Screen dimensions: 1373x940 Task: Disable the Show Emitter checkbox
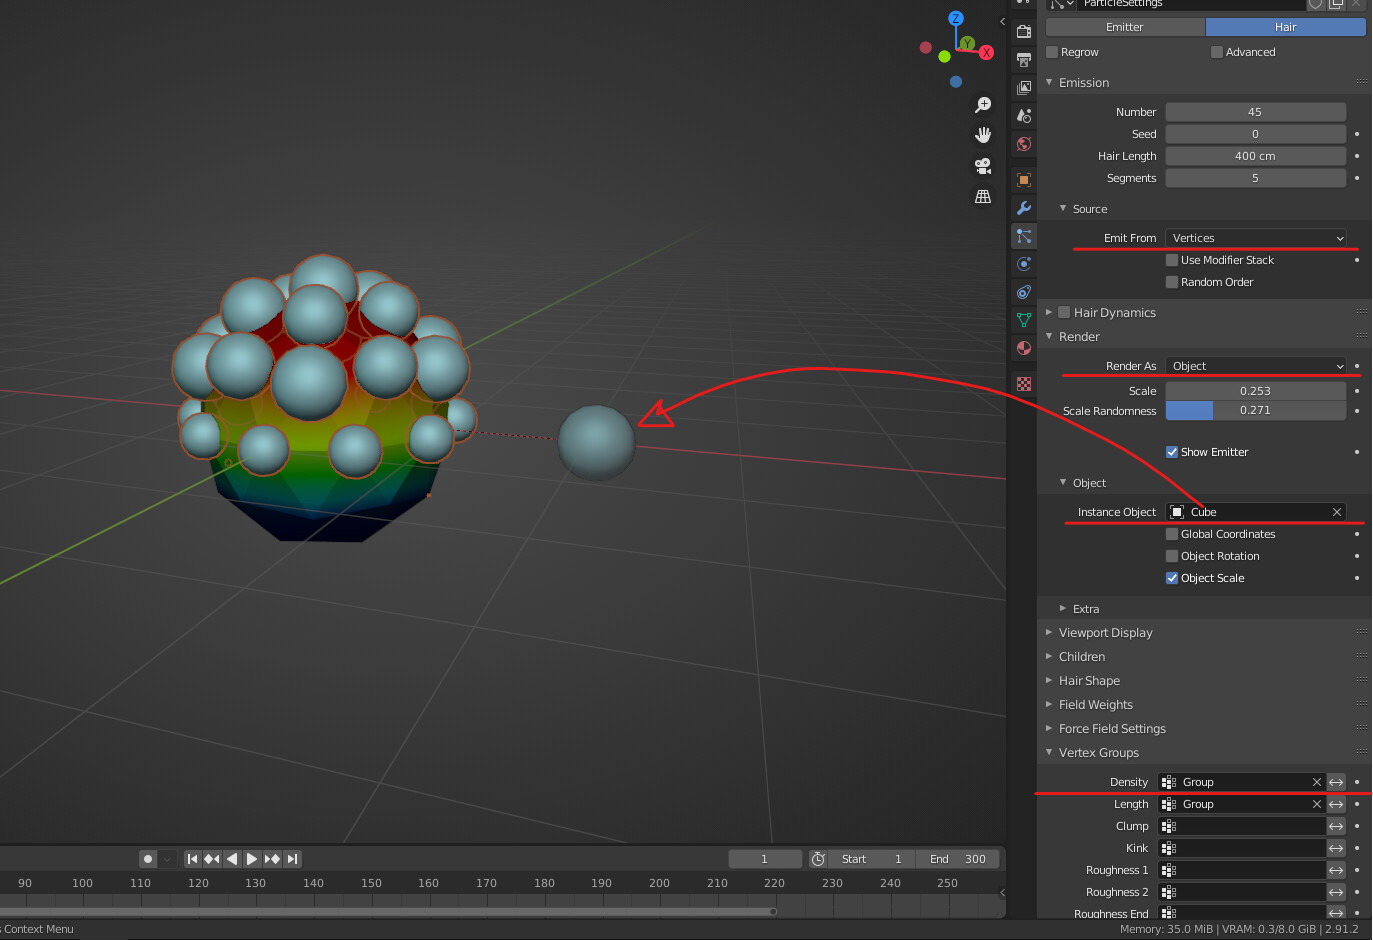(1171, 451)
